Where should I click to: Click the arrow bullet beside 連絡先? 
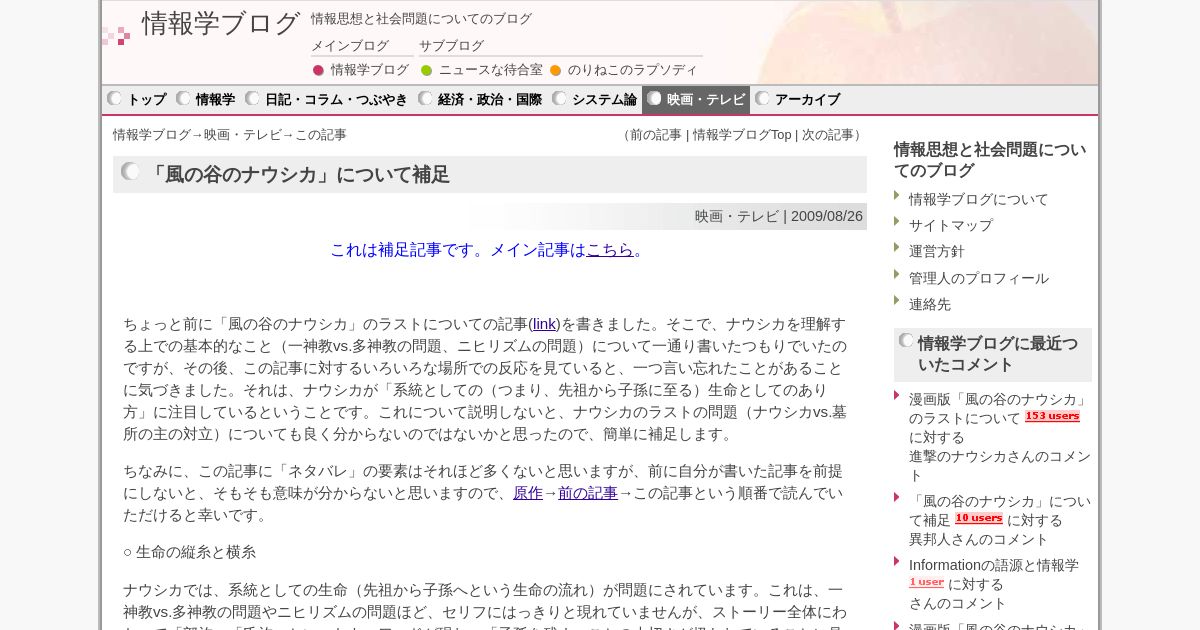[x=897, y=300]
